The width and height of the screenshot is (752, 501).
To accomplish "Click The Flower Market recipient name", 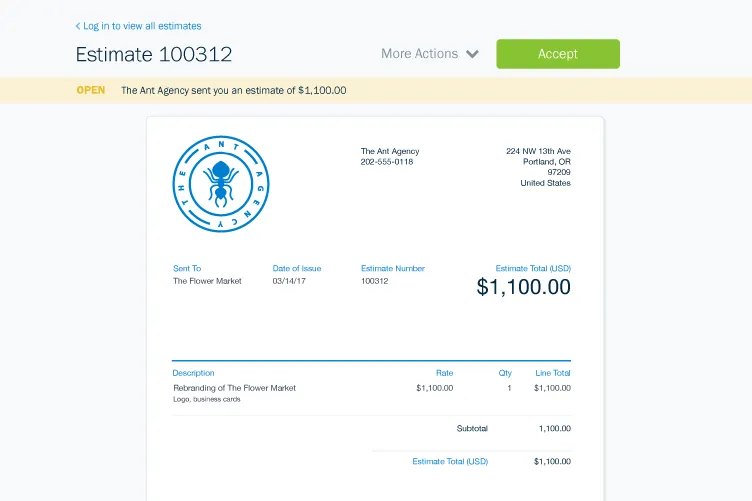I will coord(207,281).
